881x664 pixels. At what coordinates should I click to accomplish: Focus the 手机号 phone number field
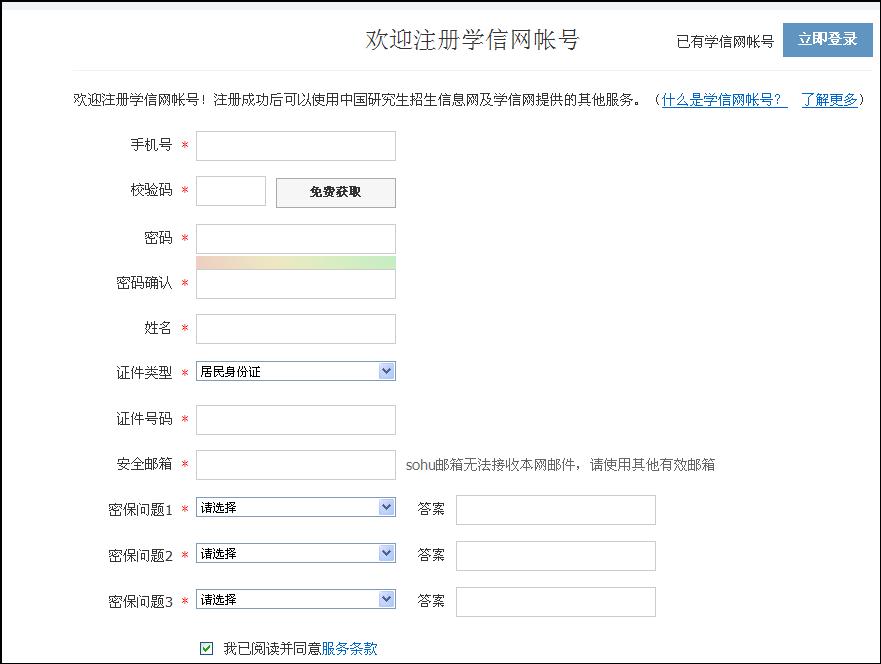click(x=296, y=146)
